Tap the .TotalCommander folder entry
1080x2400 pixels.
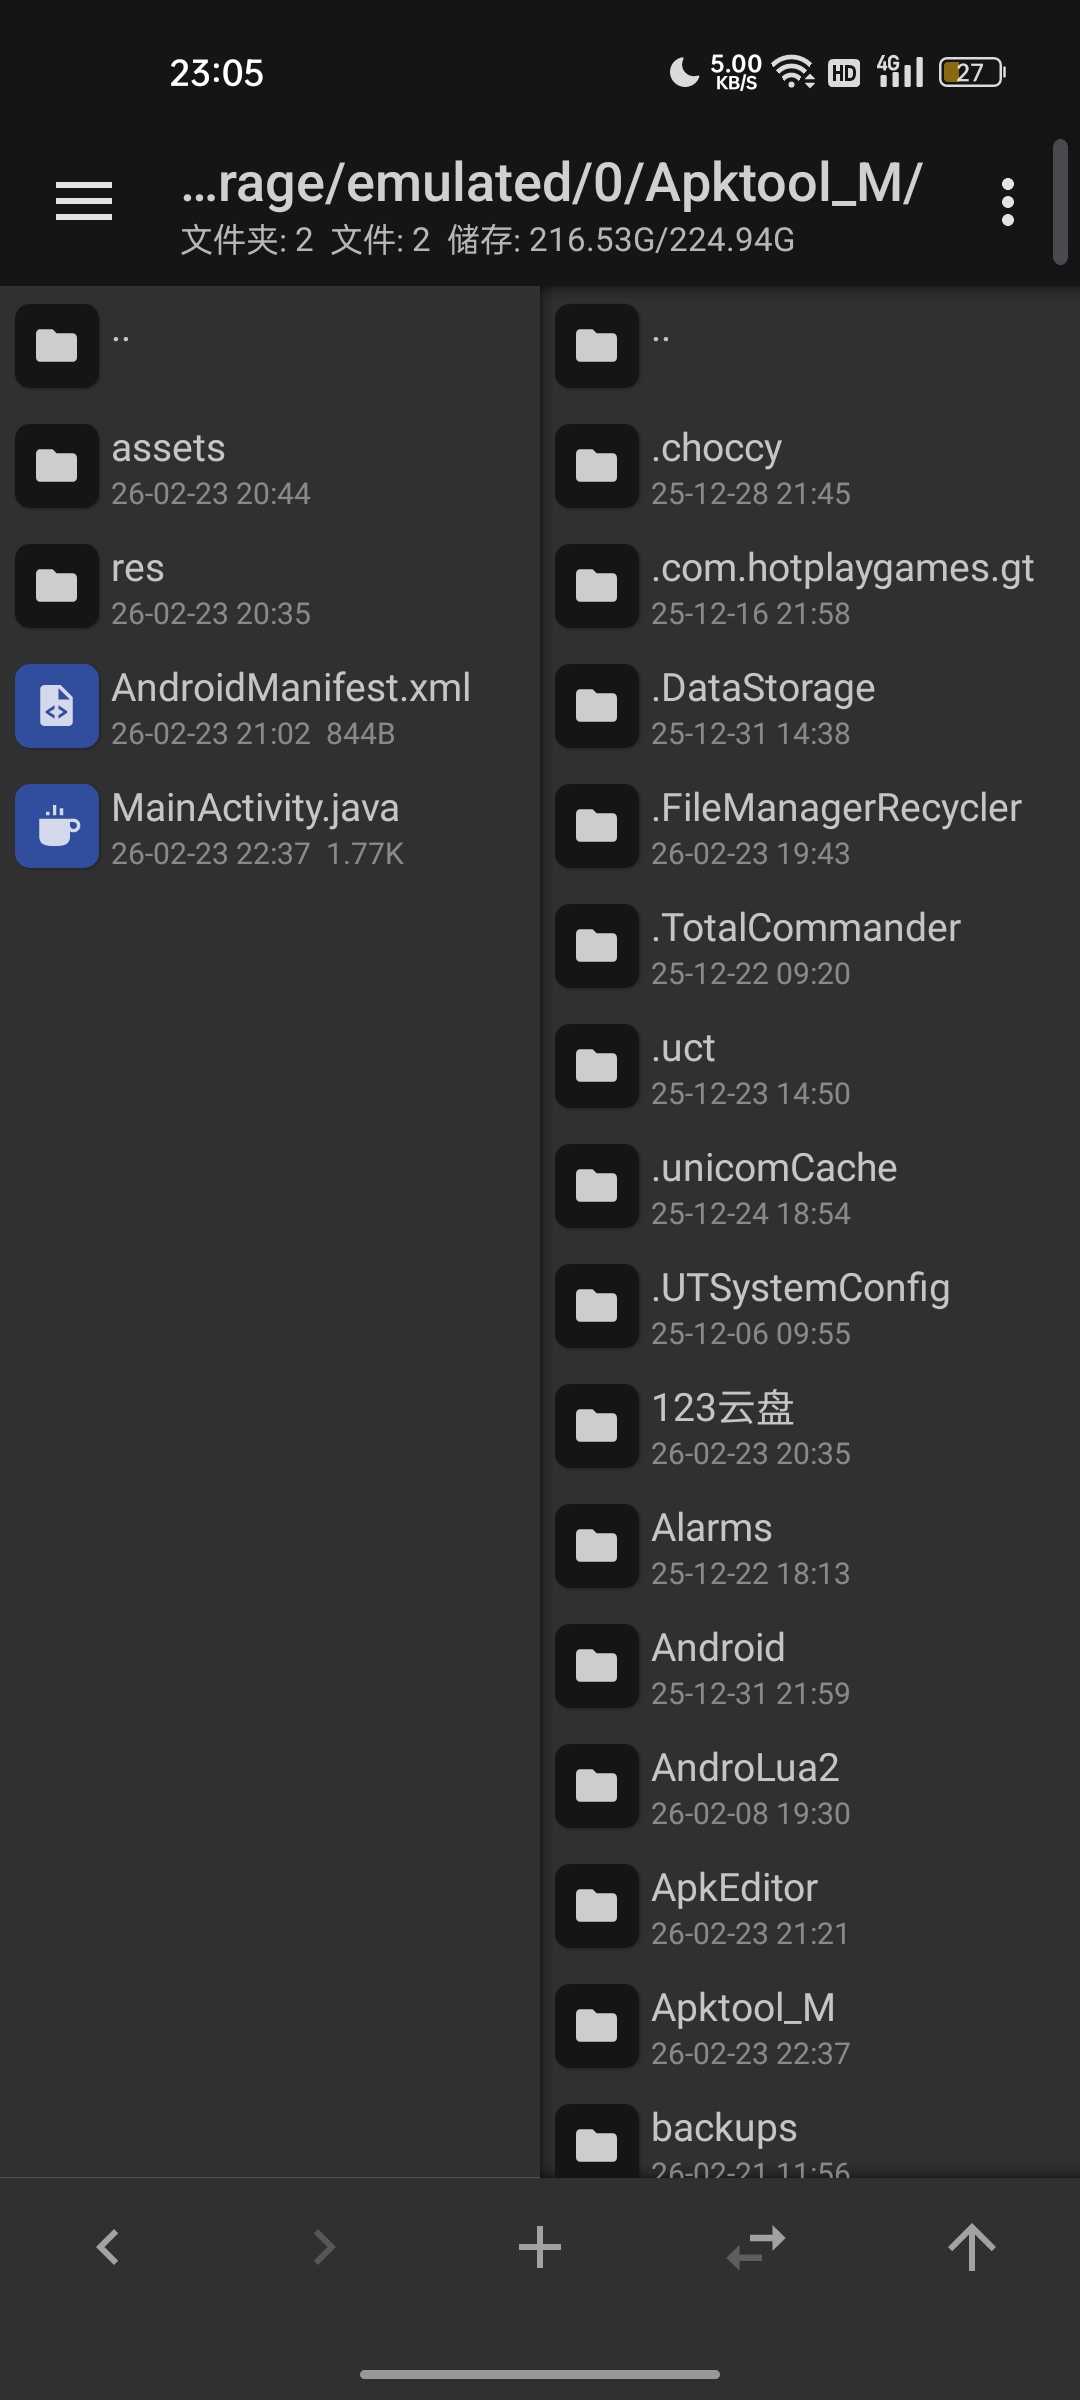click(x=805, y=947)
